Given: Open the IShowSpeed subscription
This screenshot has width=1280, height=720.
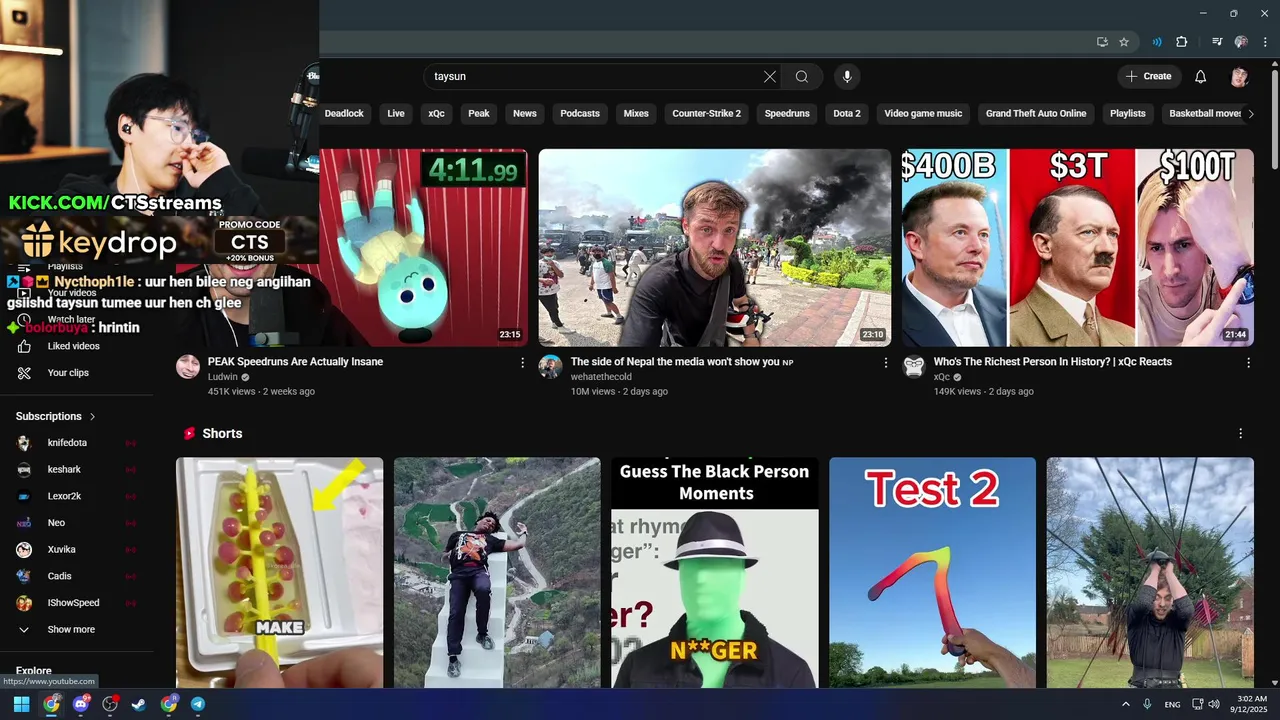Looking at the screenshot, I should coord(75,603).
